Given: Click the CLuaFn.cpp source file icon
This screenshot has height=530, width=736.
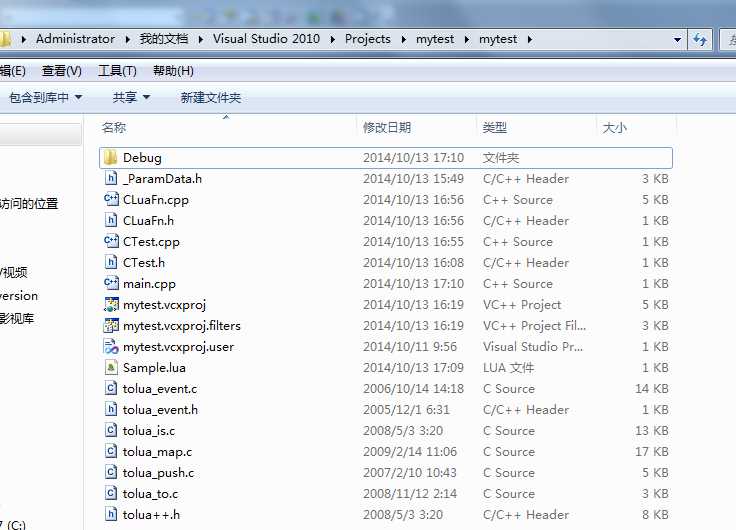Looking at the screenshot, I should (111, 200).
